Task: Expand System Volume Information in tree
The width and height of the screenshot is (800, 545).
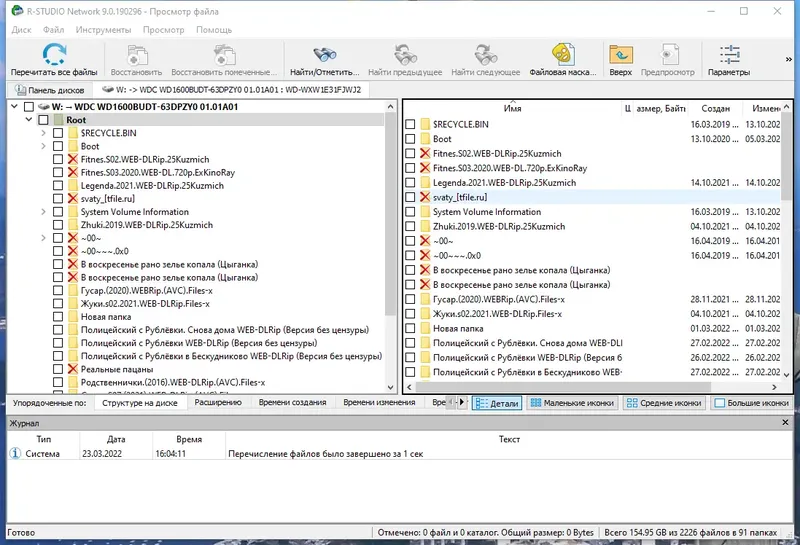Action: (43, 212)
